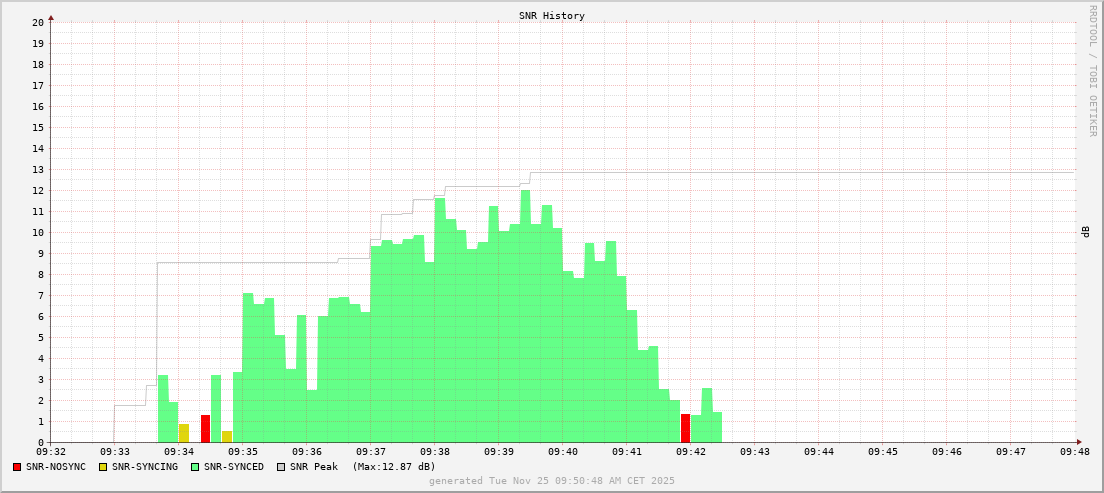Viewport: 1104px width, 493px height.
Task: Click the dB unit label on right side
Action: click(x=1085, y=232)
